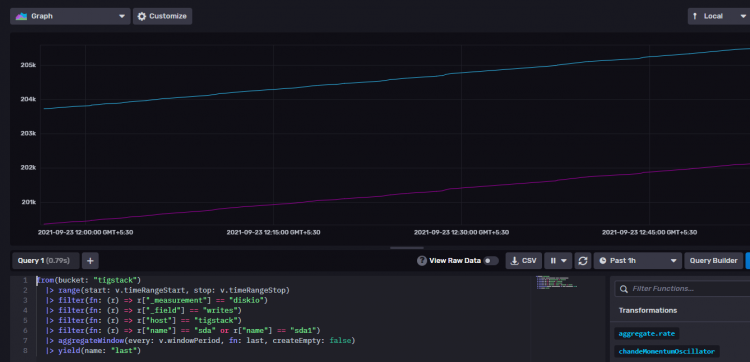Insert the chandeMomentumOscillator function
This screenshot has height=362, width=750.
coord(667,351)
